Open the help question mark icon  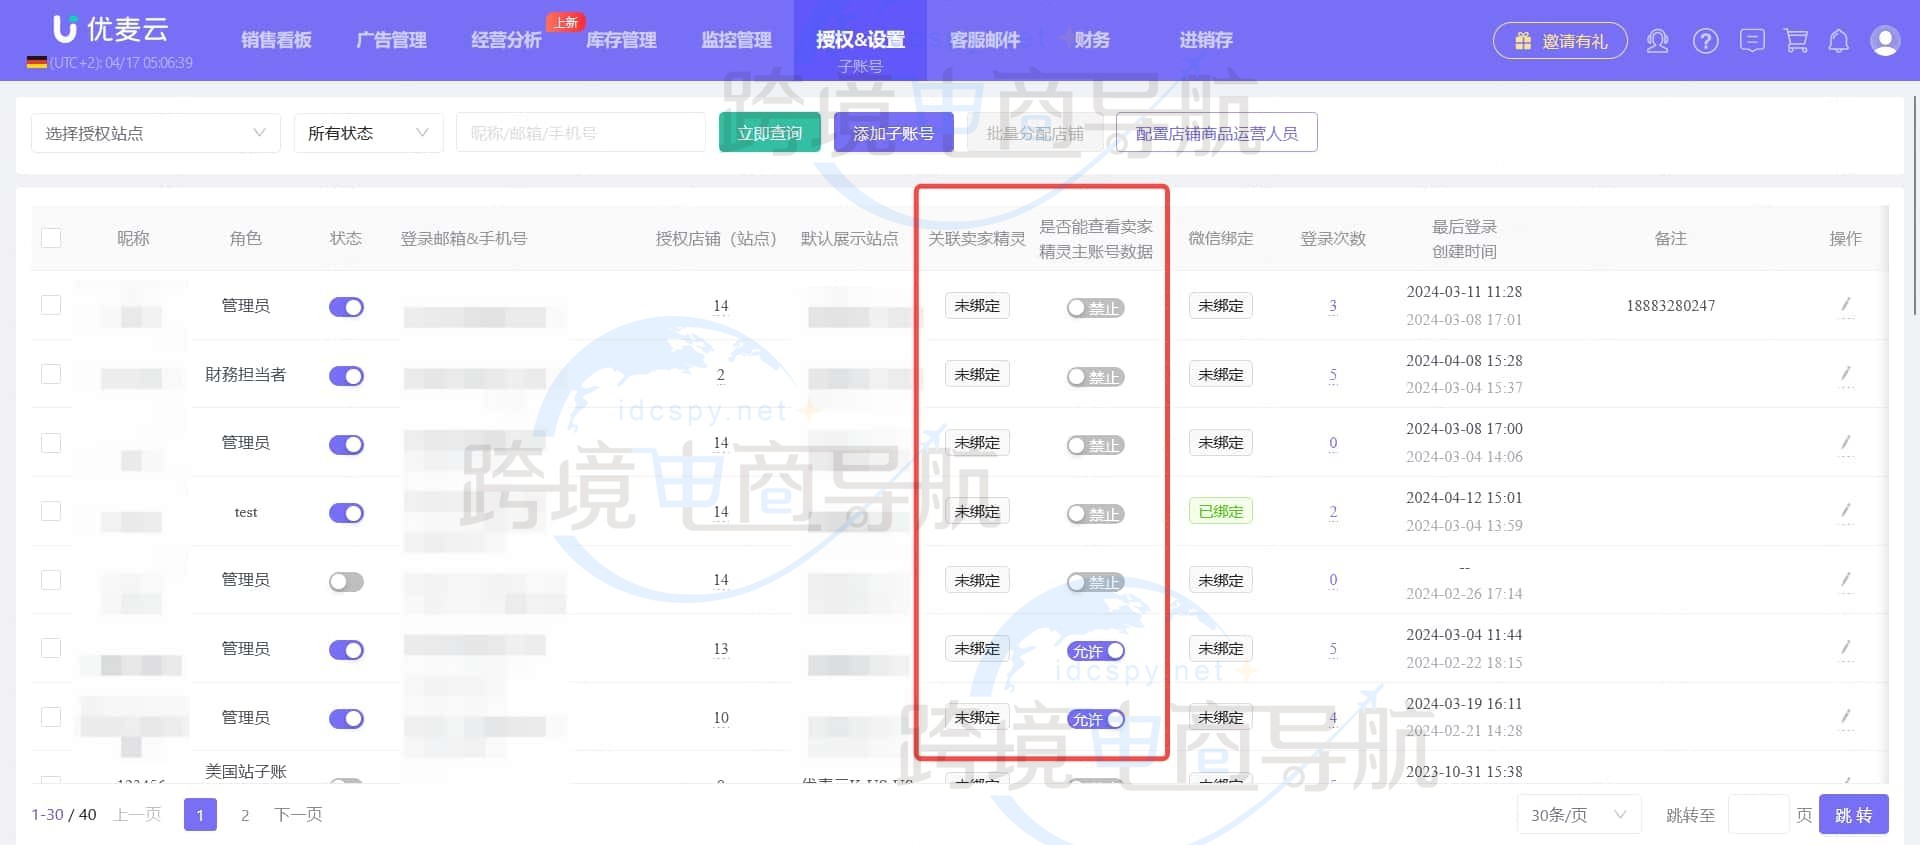pyautogui.click(x=1705, y=41)
